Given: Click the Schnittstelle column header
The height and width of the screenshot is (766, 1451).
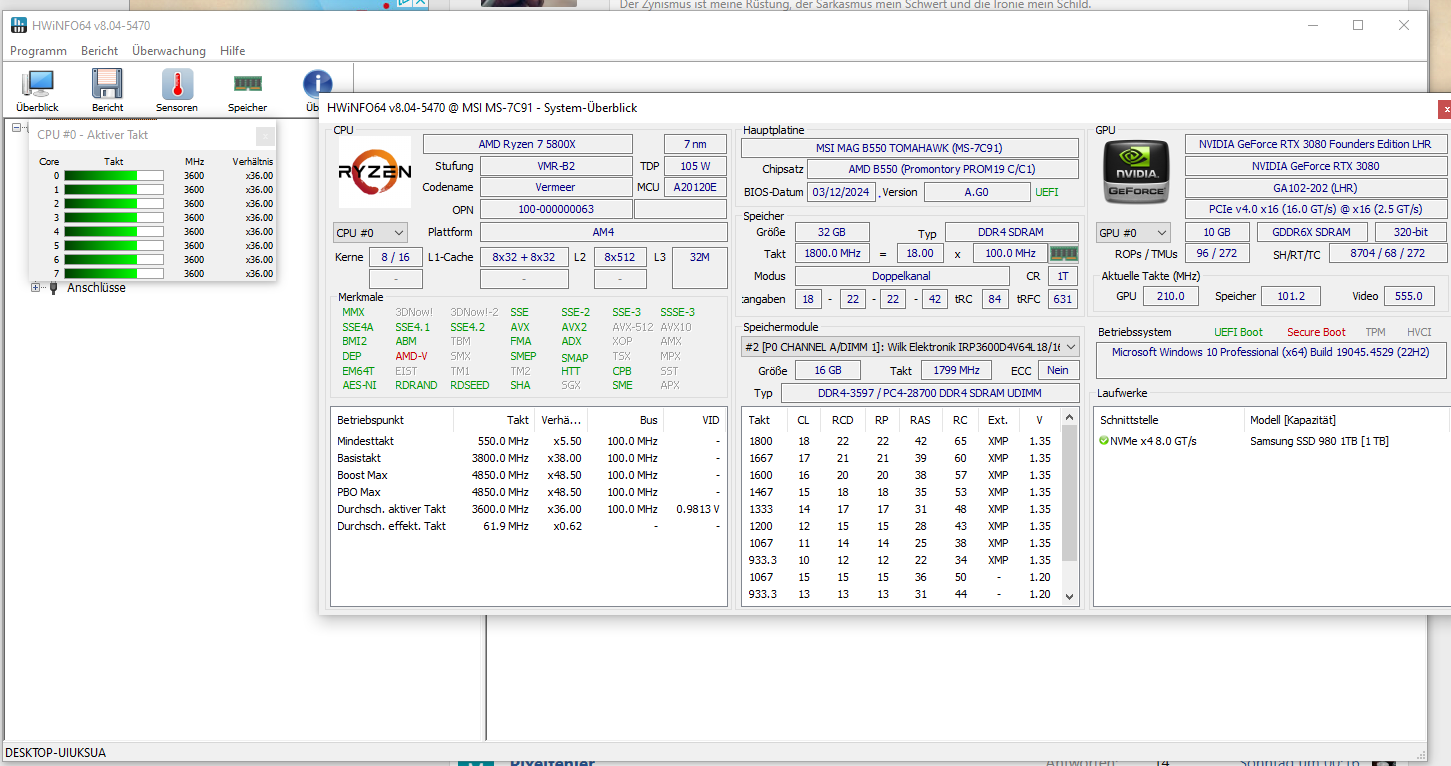Looking at the screenshot, I should [1169, 420].
